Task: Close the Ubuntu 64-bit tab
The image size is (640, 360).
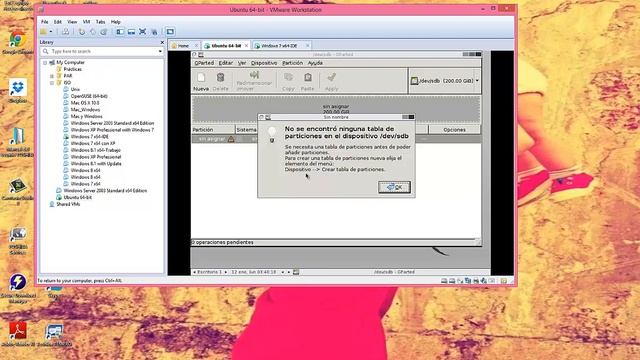Action: coord(246,46)
